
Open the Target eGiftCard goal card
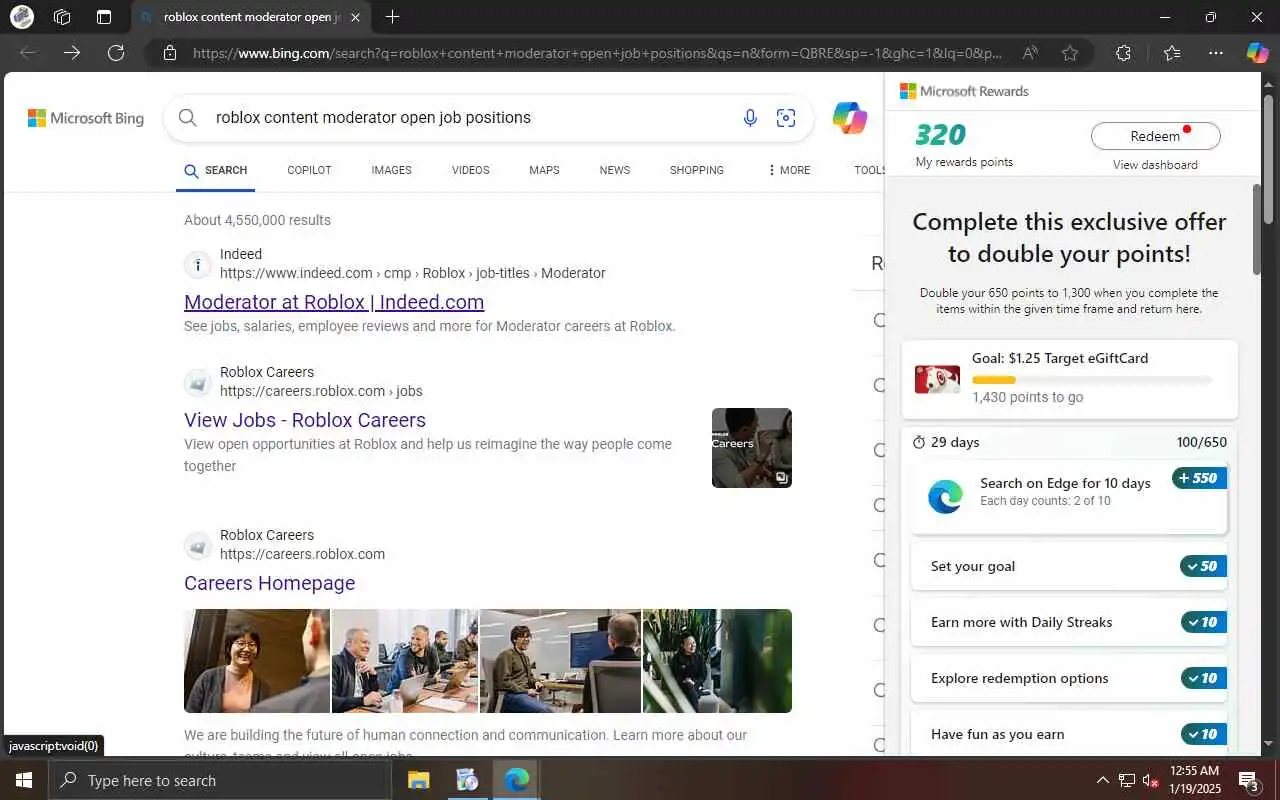1069,379
